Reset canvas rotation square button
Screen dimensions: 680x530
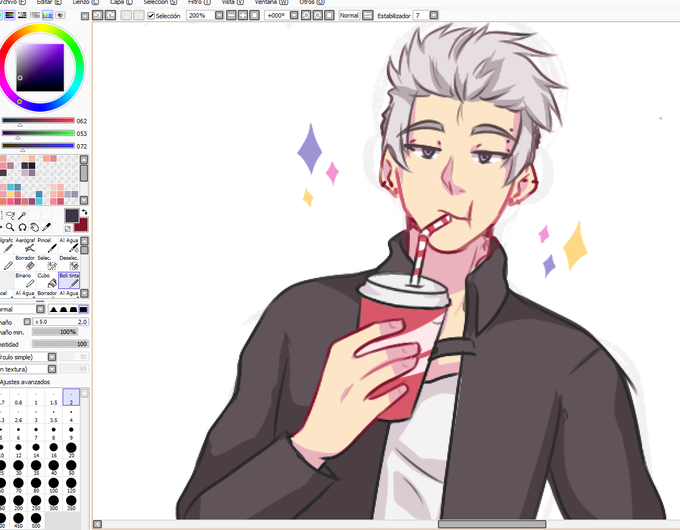tap(330, 16)
